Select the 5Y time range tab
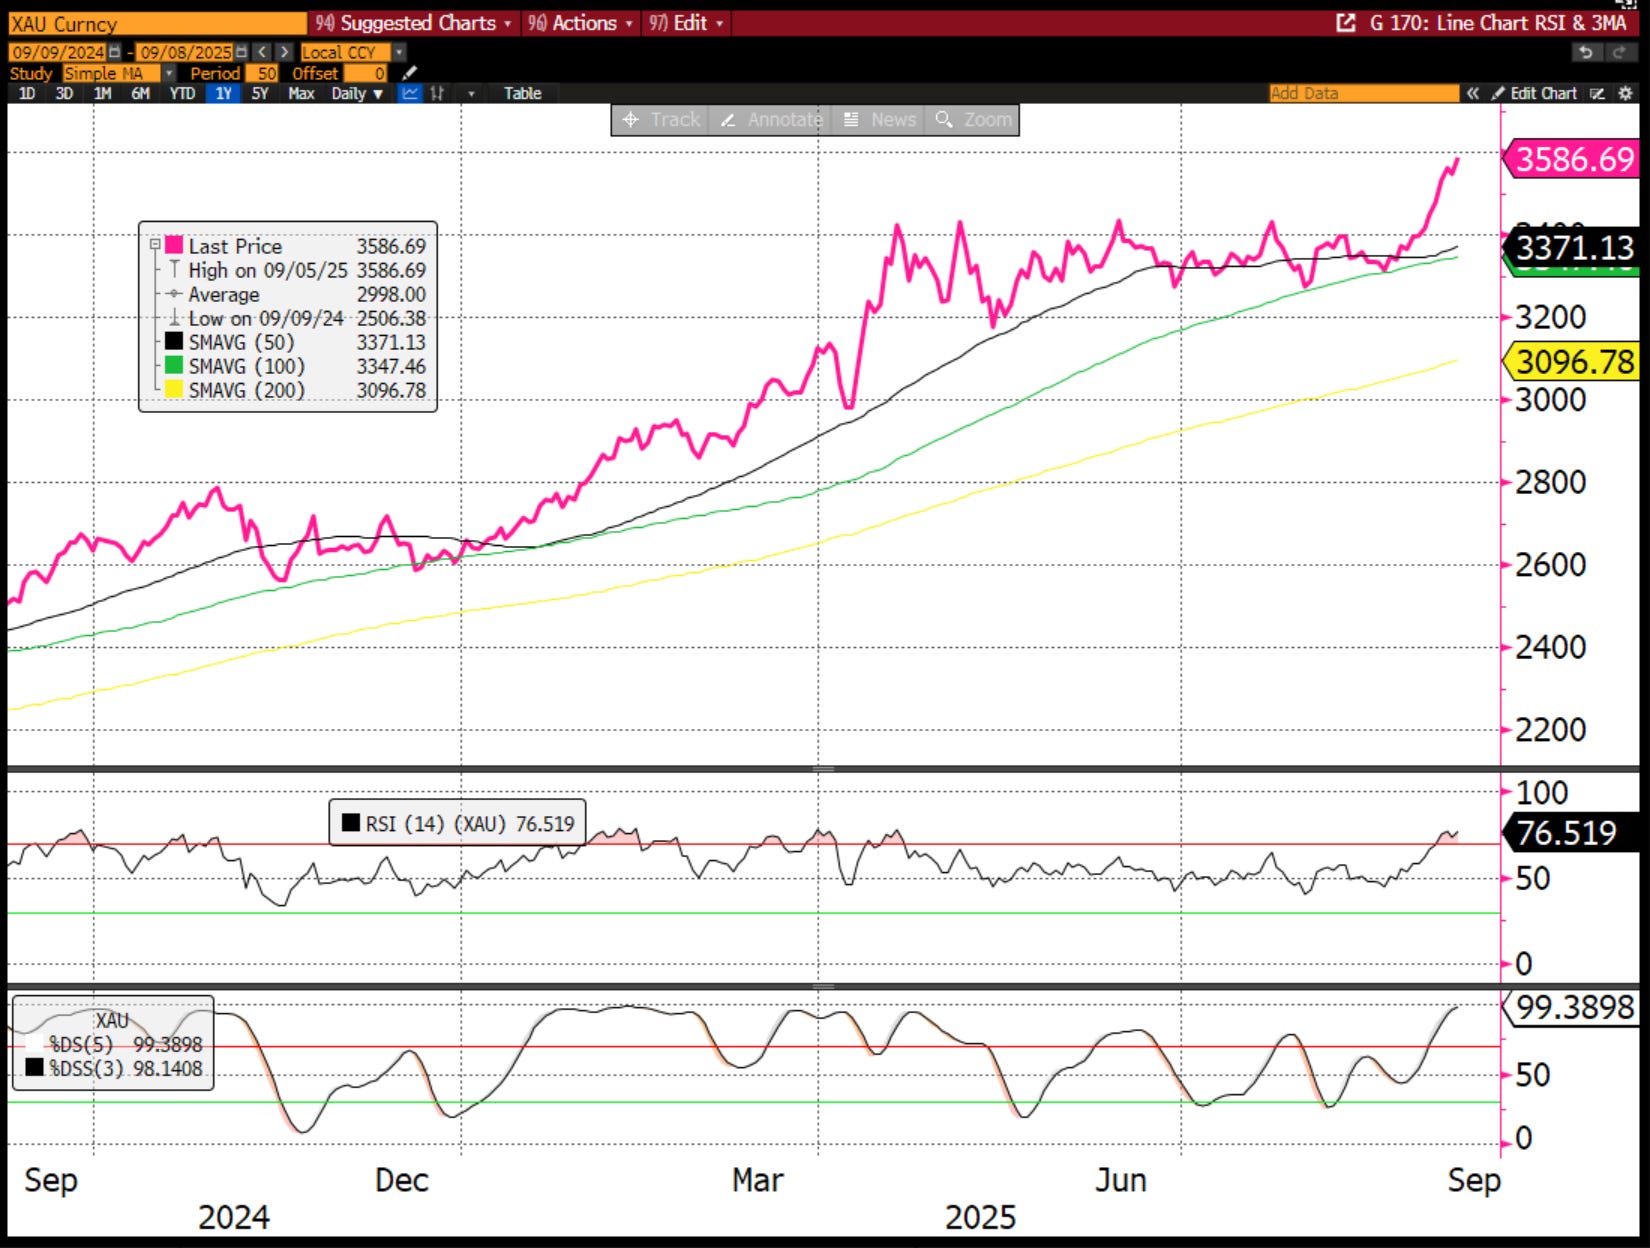 coord(260,93)
